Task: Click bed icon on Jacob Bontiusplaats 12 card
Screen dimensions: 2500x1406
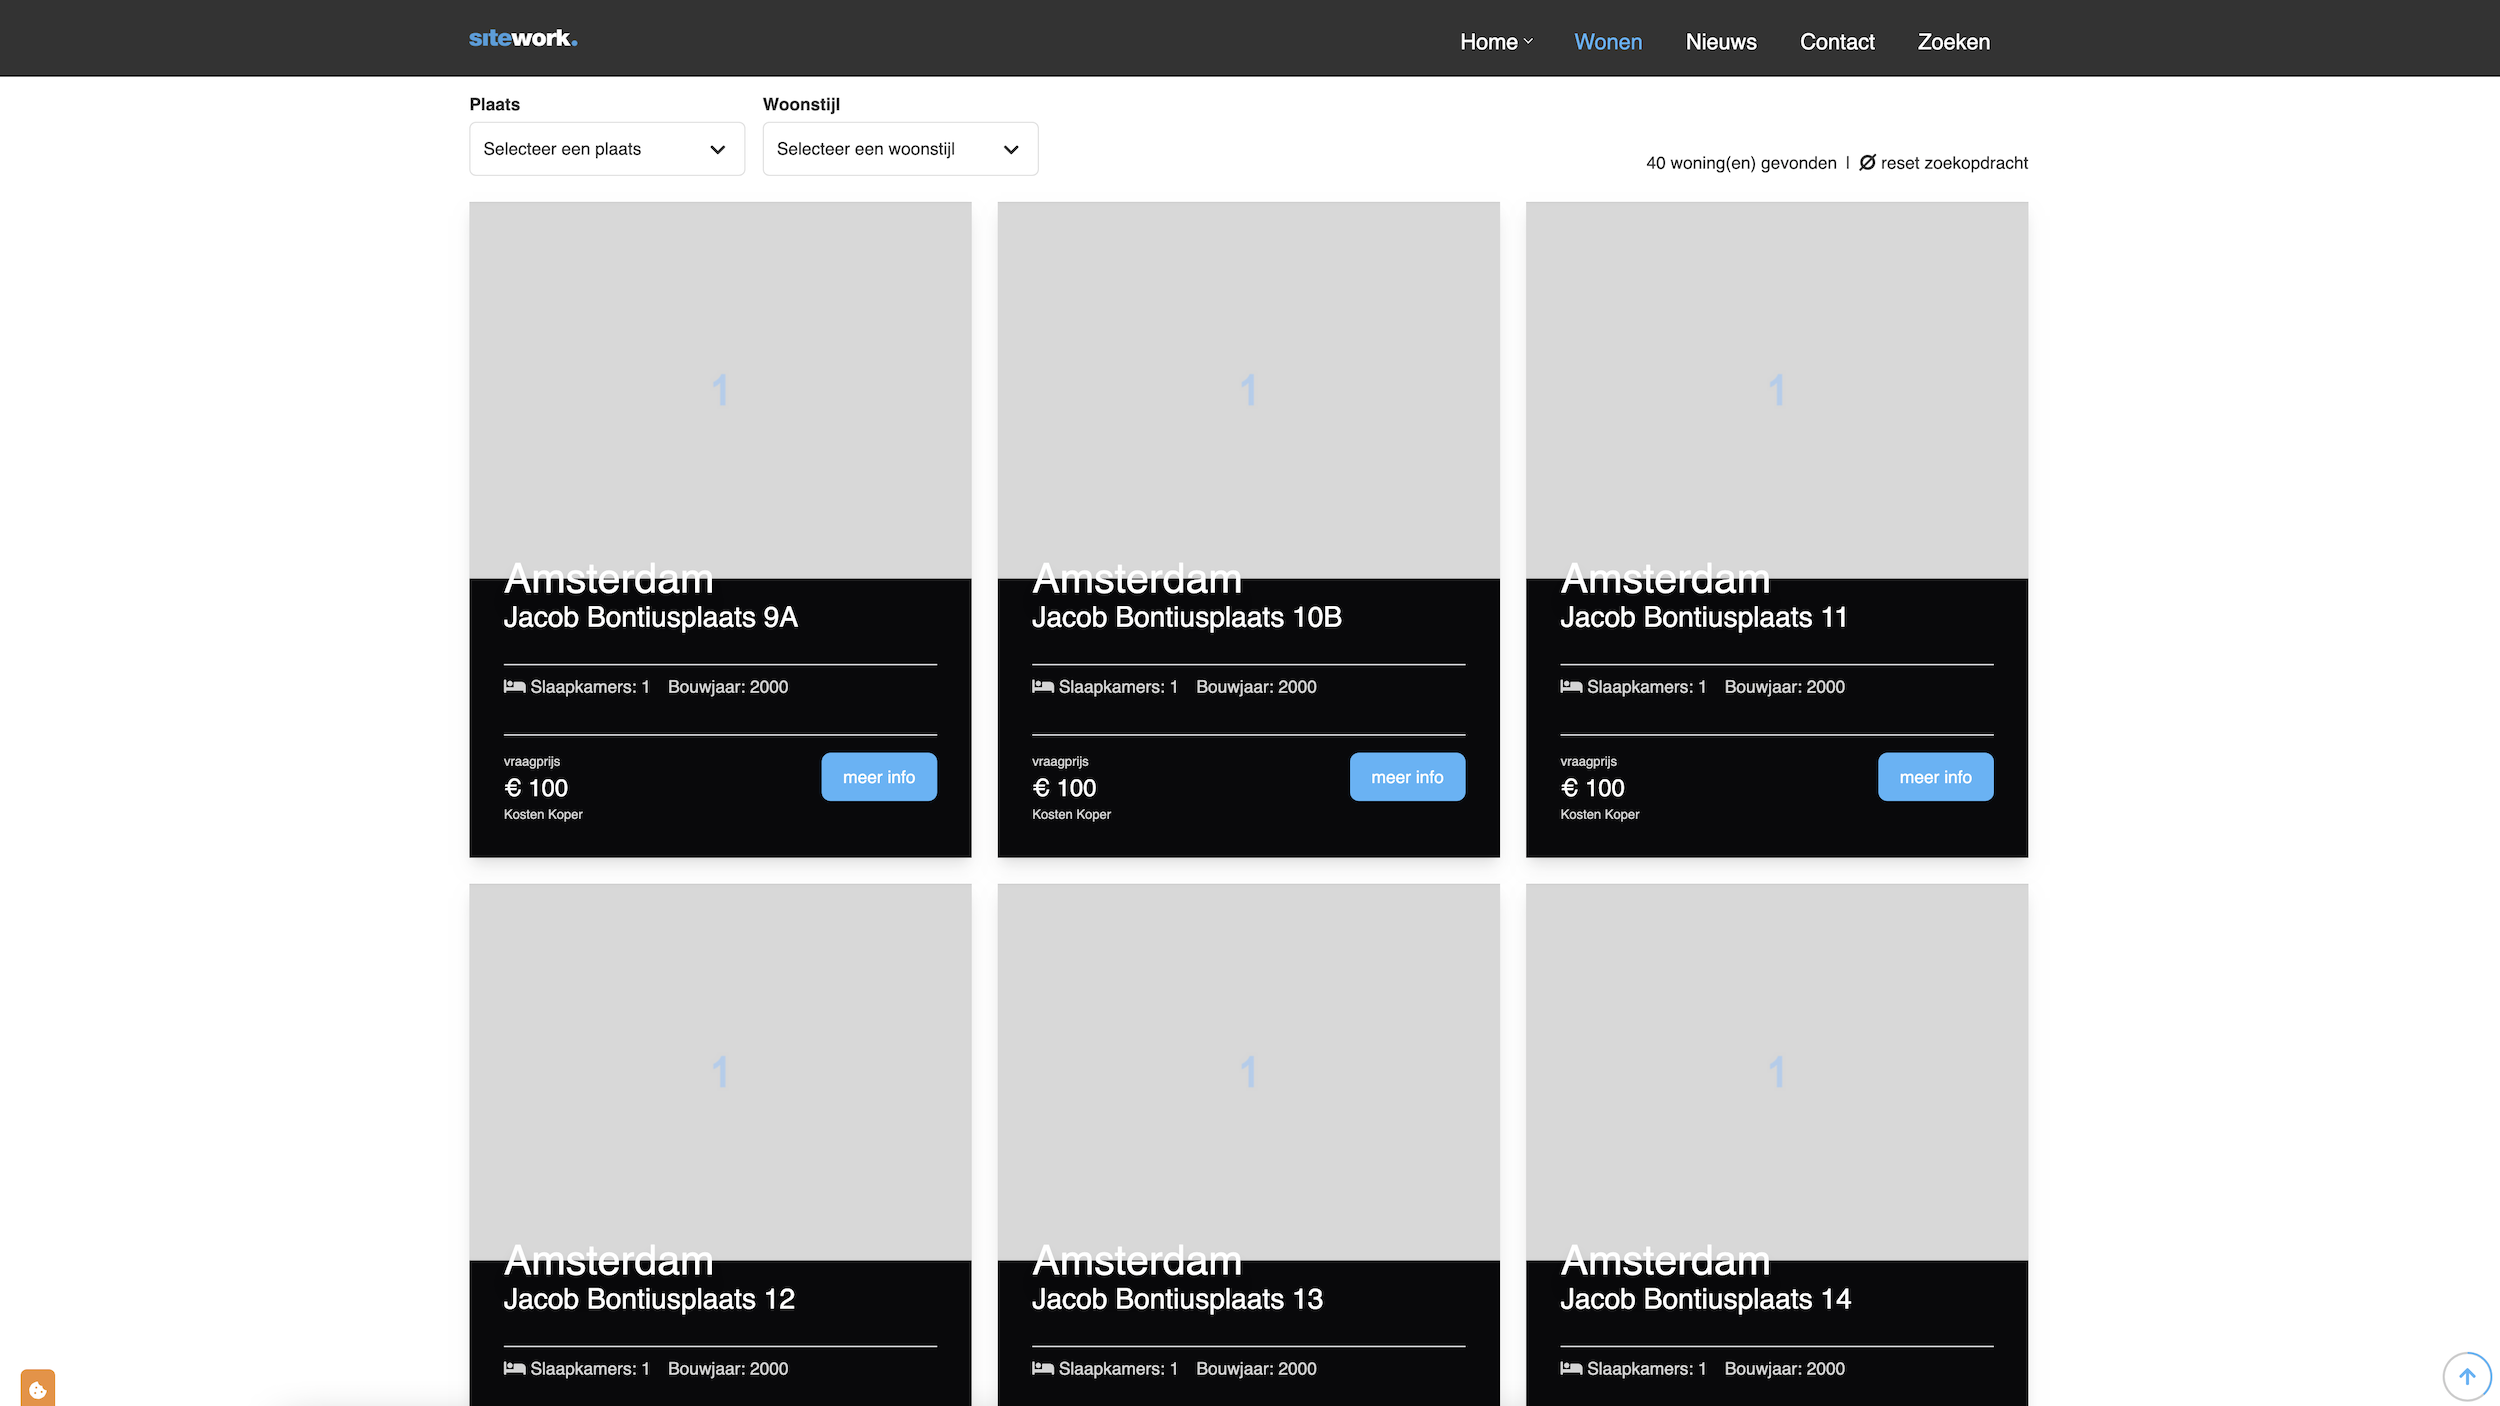Action: pyautogui.click(x=514, y=1368)
